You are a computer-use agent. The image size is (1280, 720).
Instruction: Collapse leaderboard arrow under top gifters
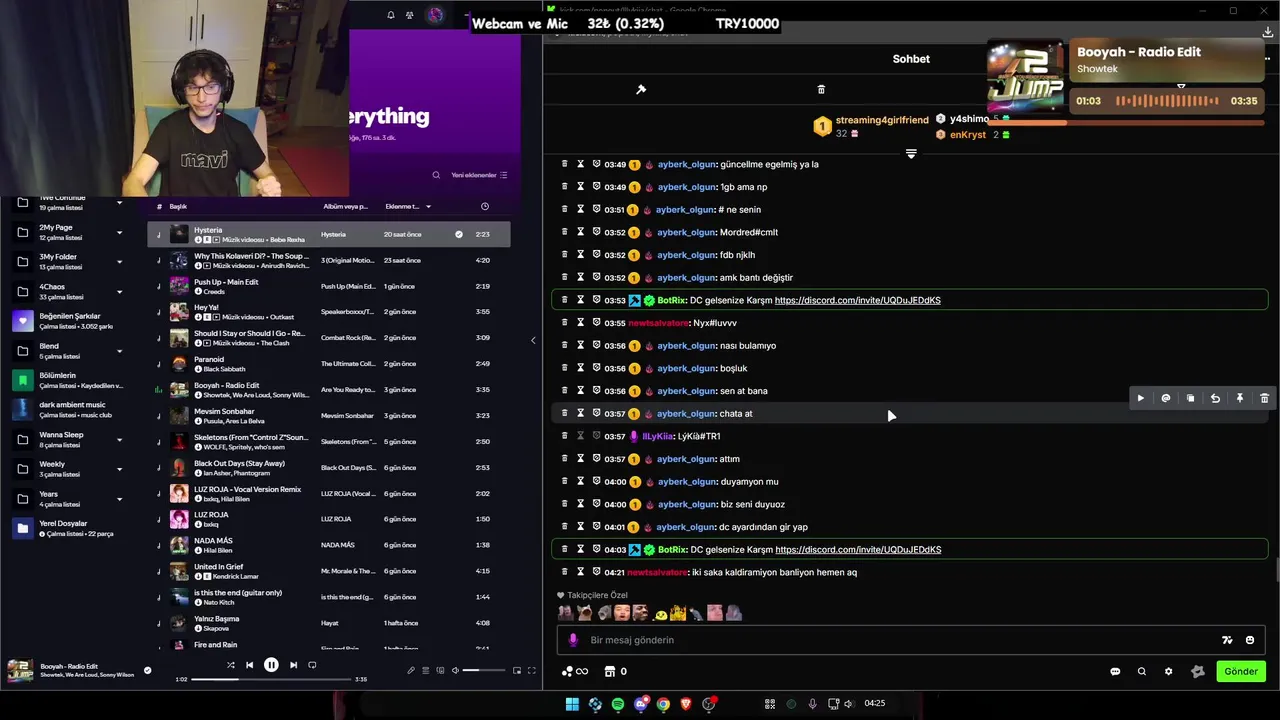point(911,154)
